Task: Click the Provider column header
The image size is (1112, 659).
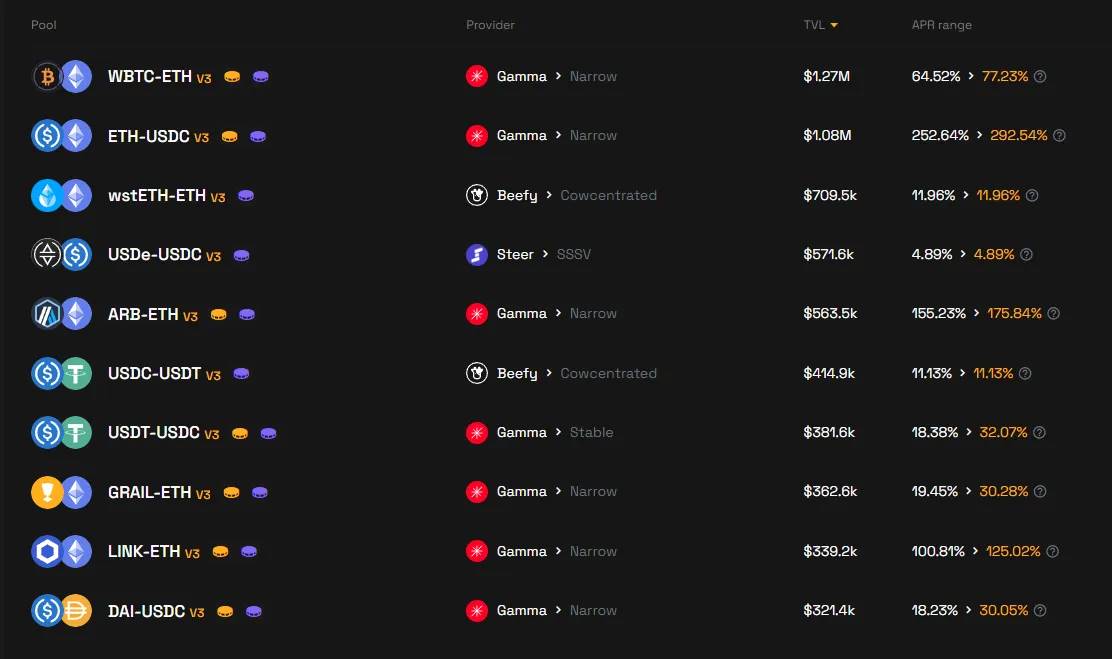Action: pos(490,25)
